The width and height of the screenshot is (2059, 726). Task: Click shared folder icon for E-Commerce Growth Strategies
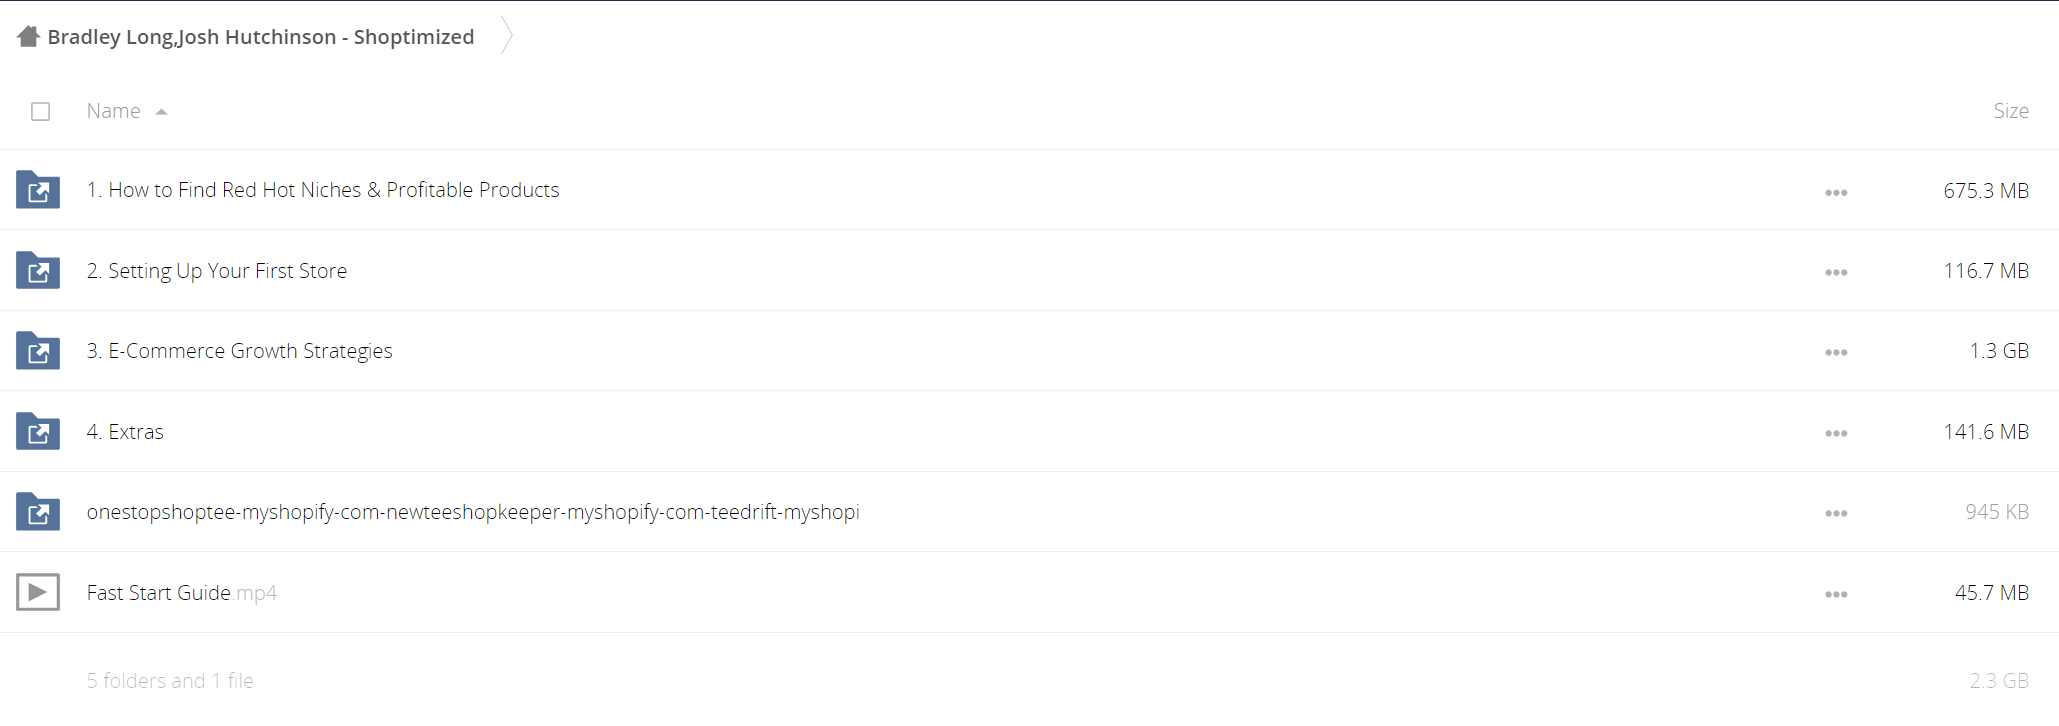[38, 351]
